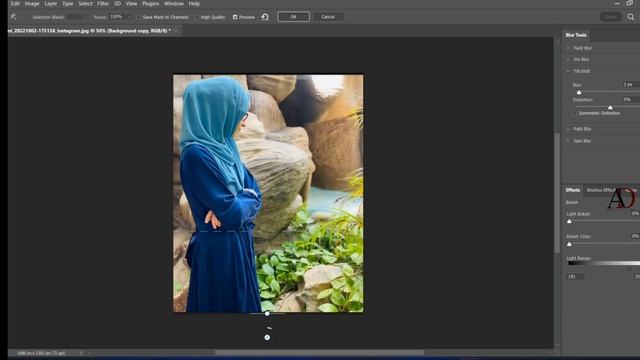
Task: Click the Focus percentage field
Action: (x=117, y=17)
